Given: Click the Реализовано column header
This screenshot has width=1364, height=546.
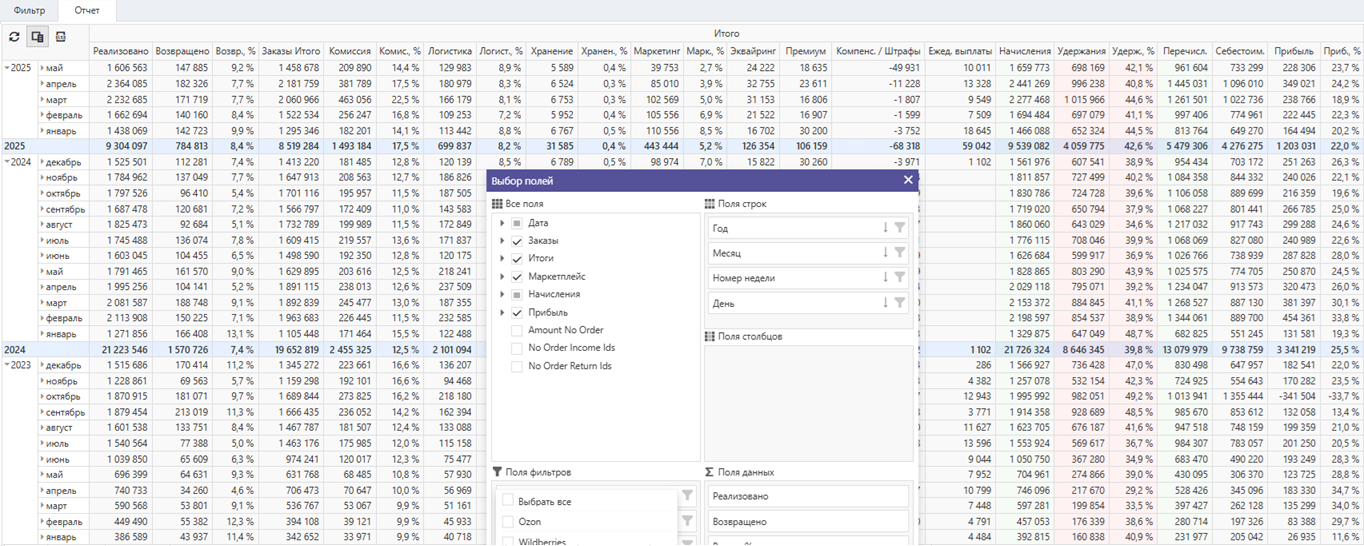Looking at the screenshot, I should click(x=121, y=51).
